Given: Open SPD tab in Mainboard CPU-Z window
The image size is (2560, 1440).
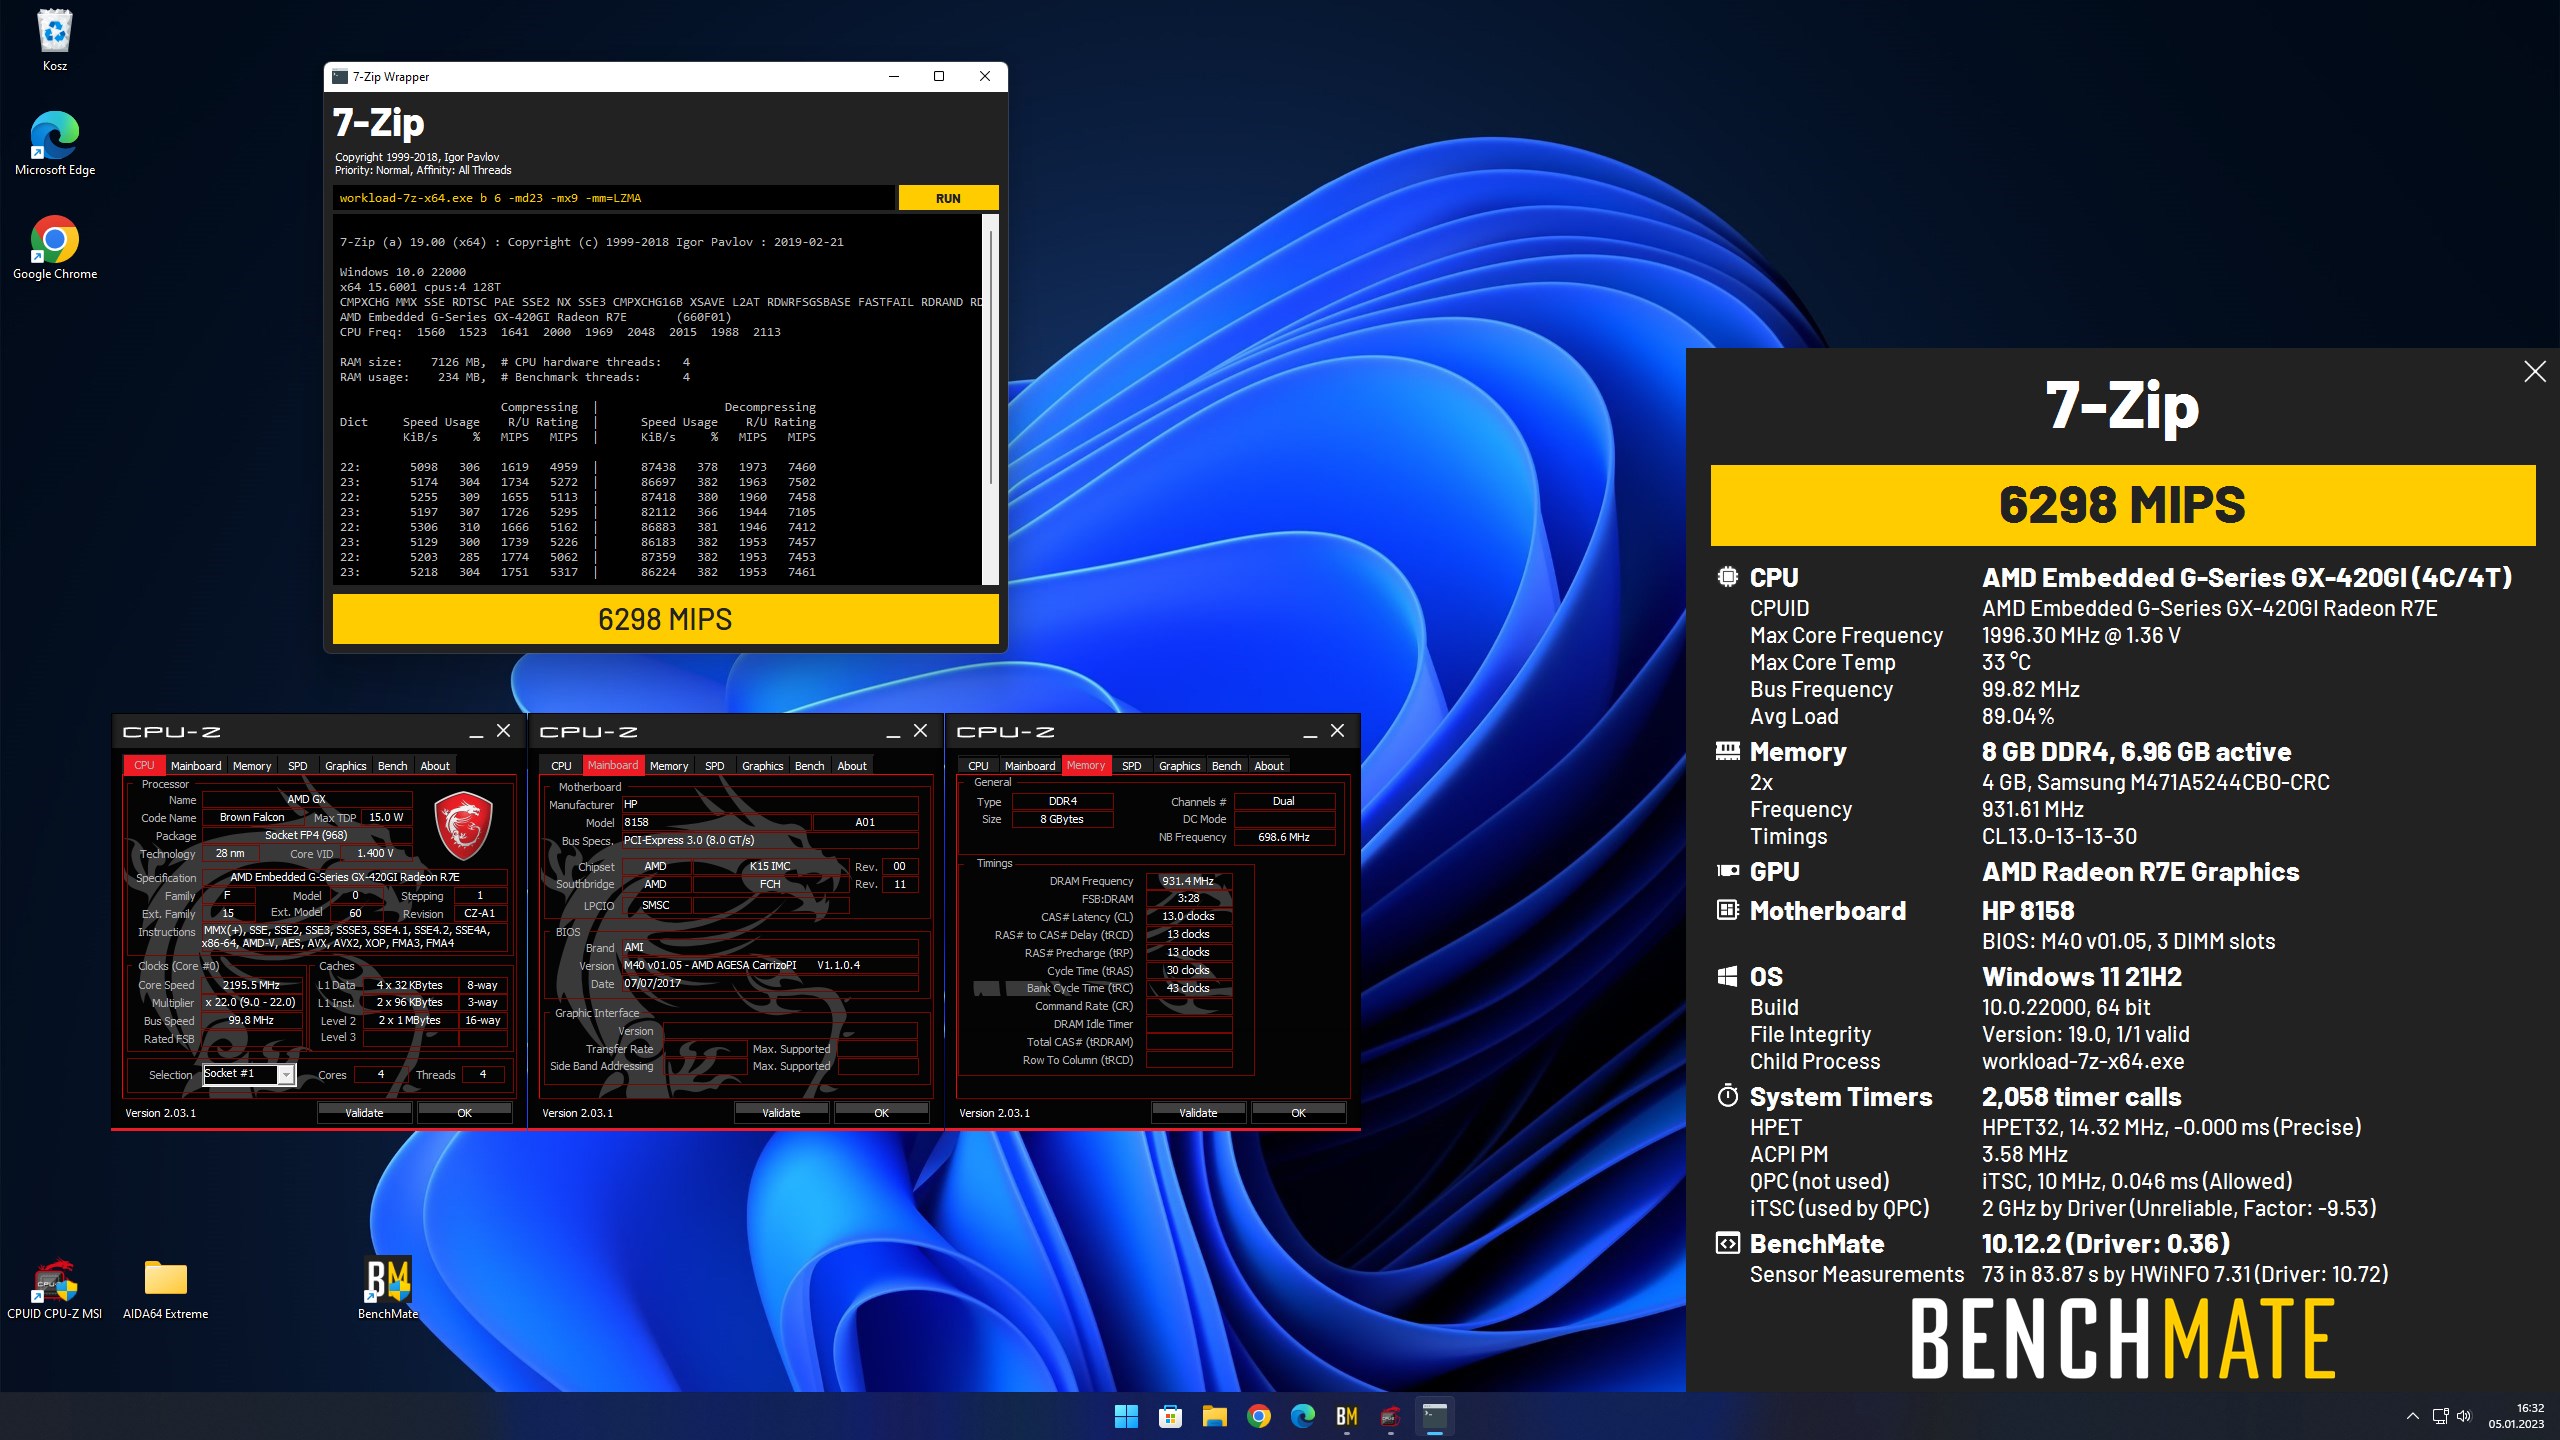Looking at the screenshot, I should pos(715,765).
